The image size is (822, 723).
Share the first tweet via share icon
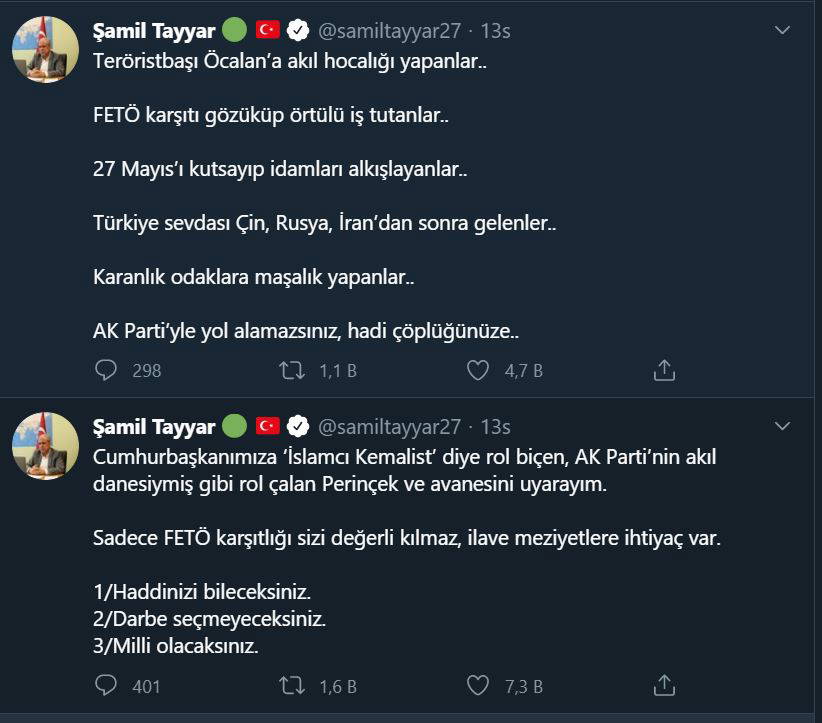[x=664, y=370]
